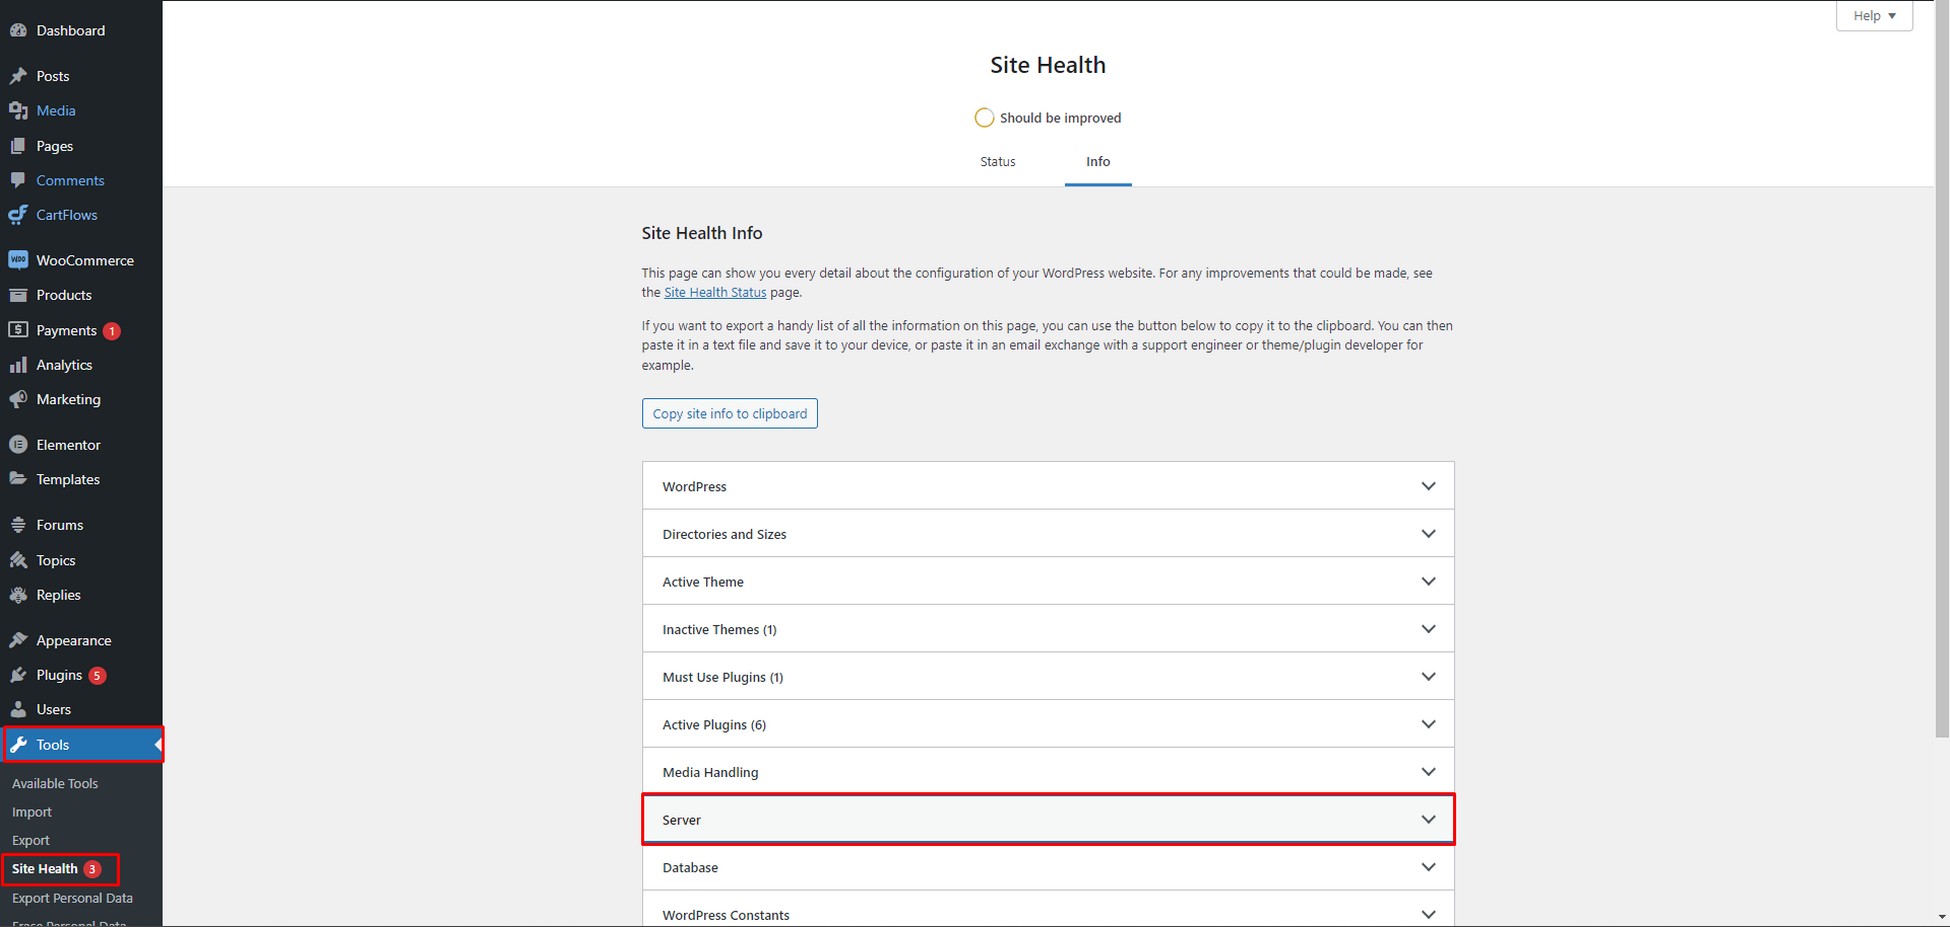Screen dimensions: 1950x927
Task: Open the Export submenu item
Action: pos(31,841)
